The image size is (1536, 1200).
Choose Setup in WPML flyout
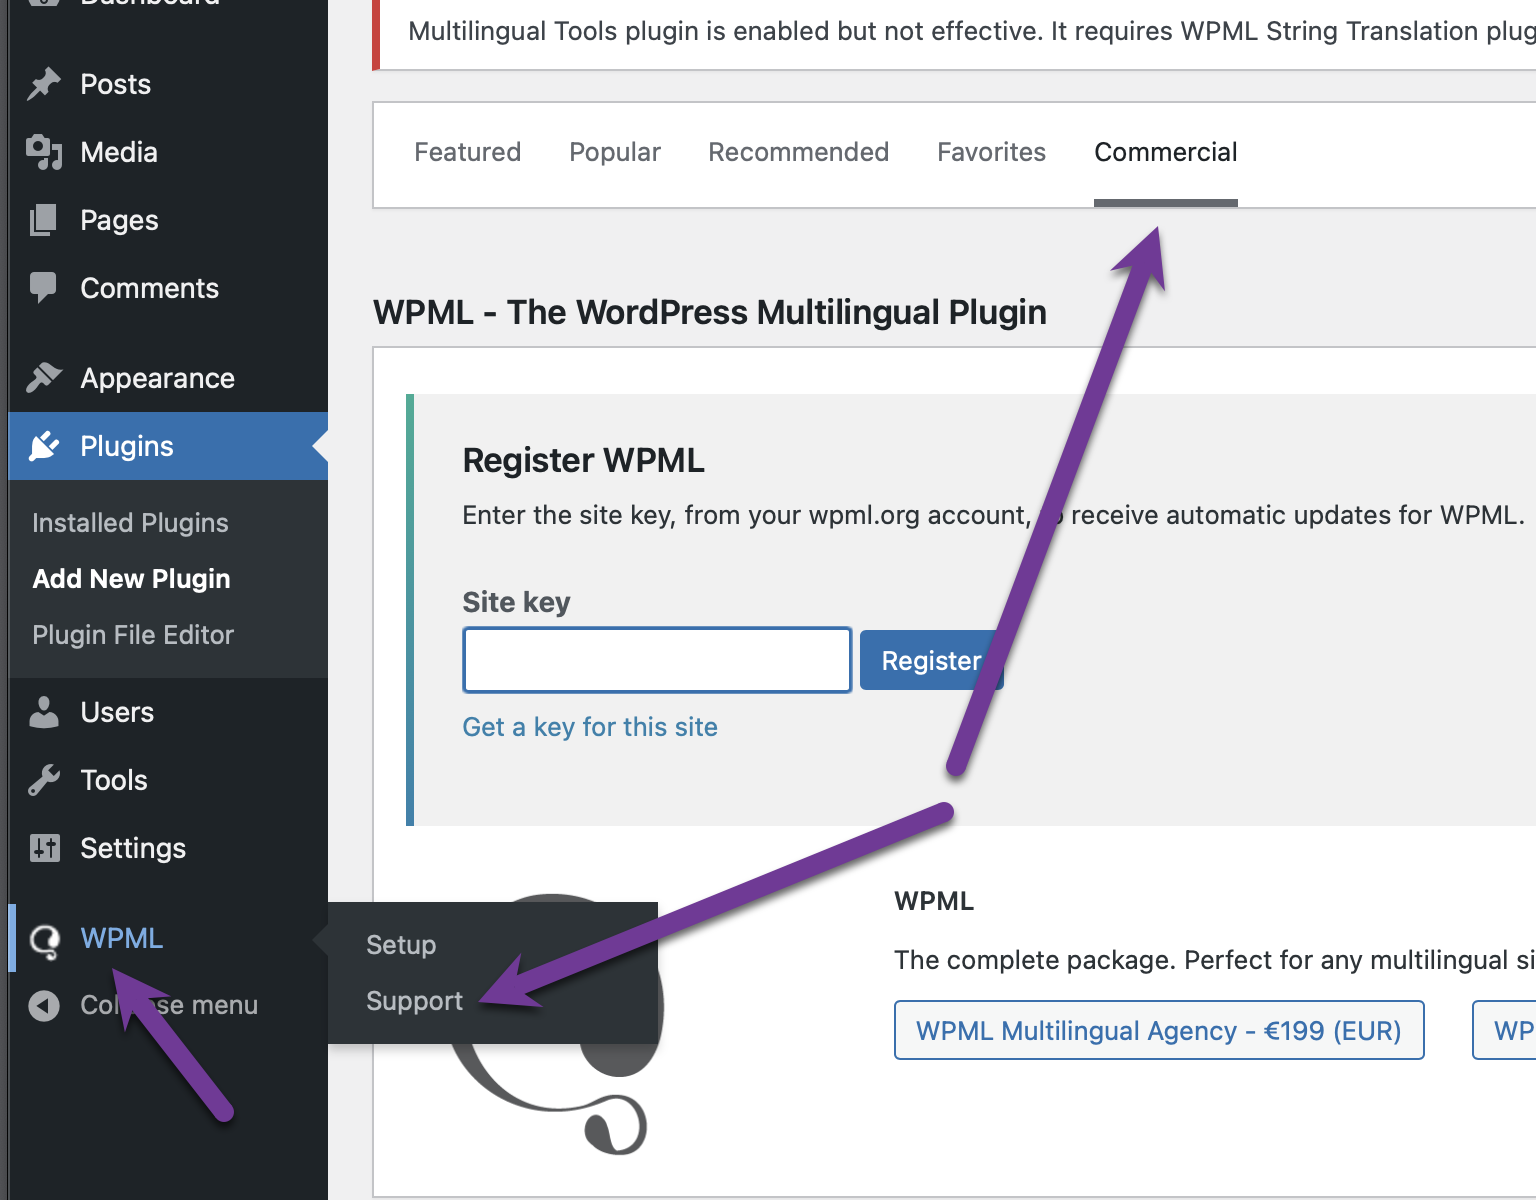(x=401, y=945)
